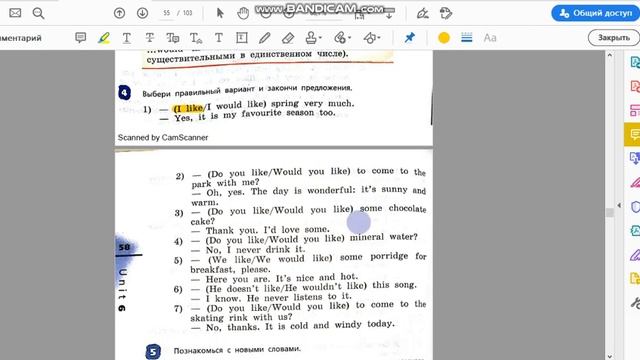Edit the page number field showing 55
Screen dimensions: 640x360
click(x=167, y=13)
